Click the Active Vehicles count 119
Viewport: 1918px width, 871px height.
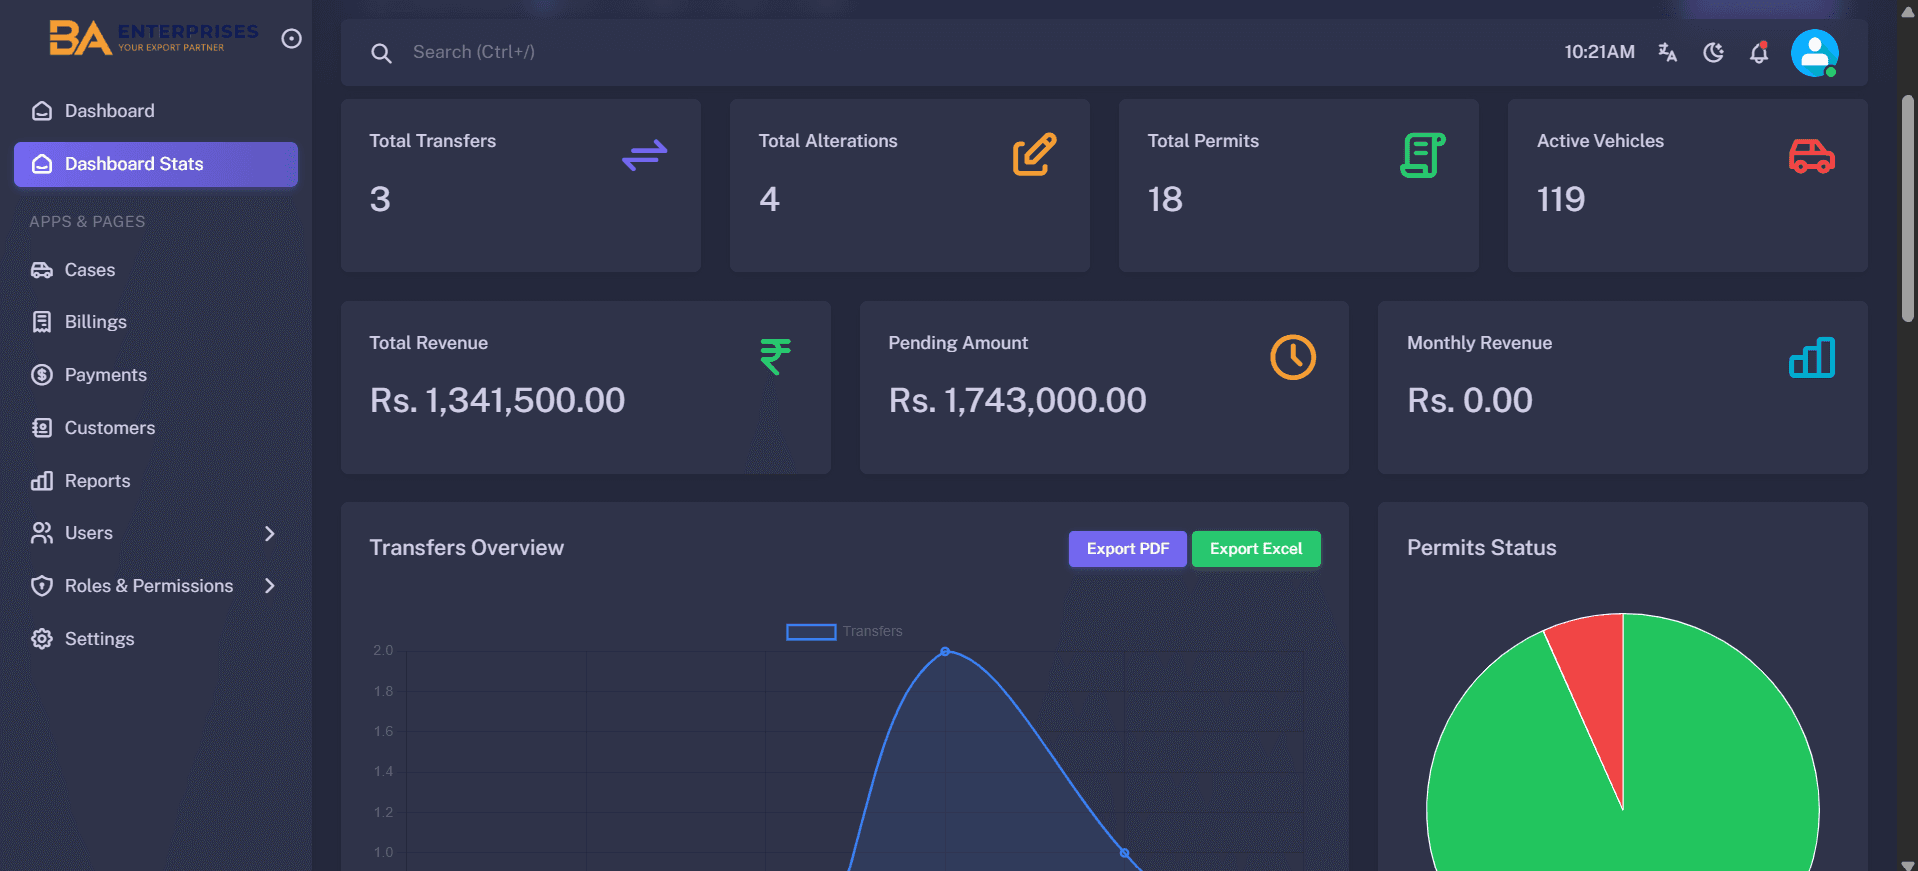[x=1560, y=200]
